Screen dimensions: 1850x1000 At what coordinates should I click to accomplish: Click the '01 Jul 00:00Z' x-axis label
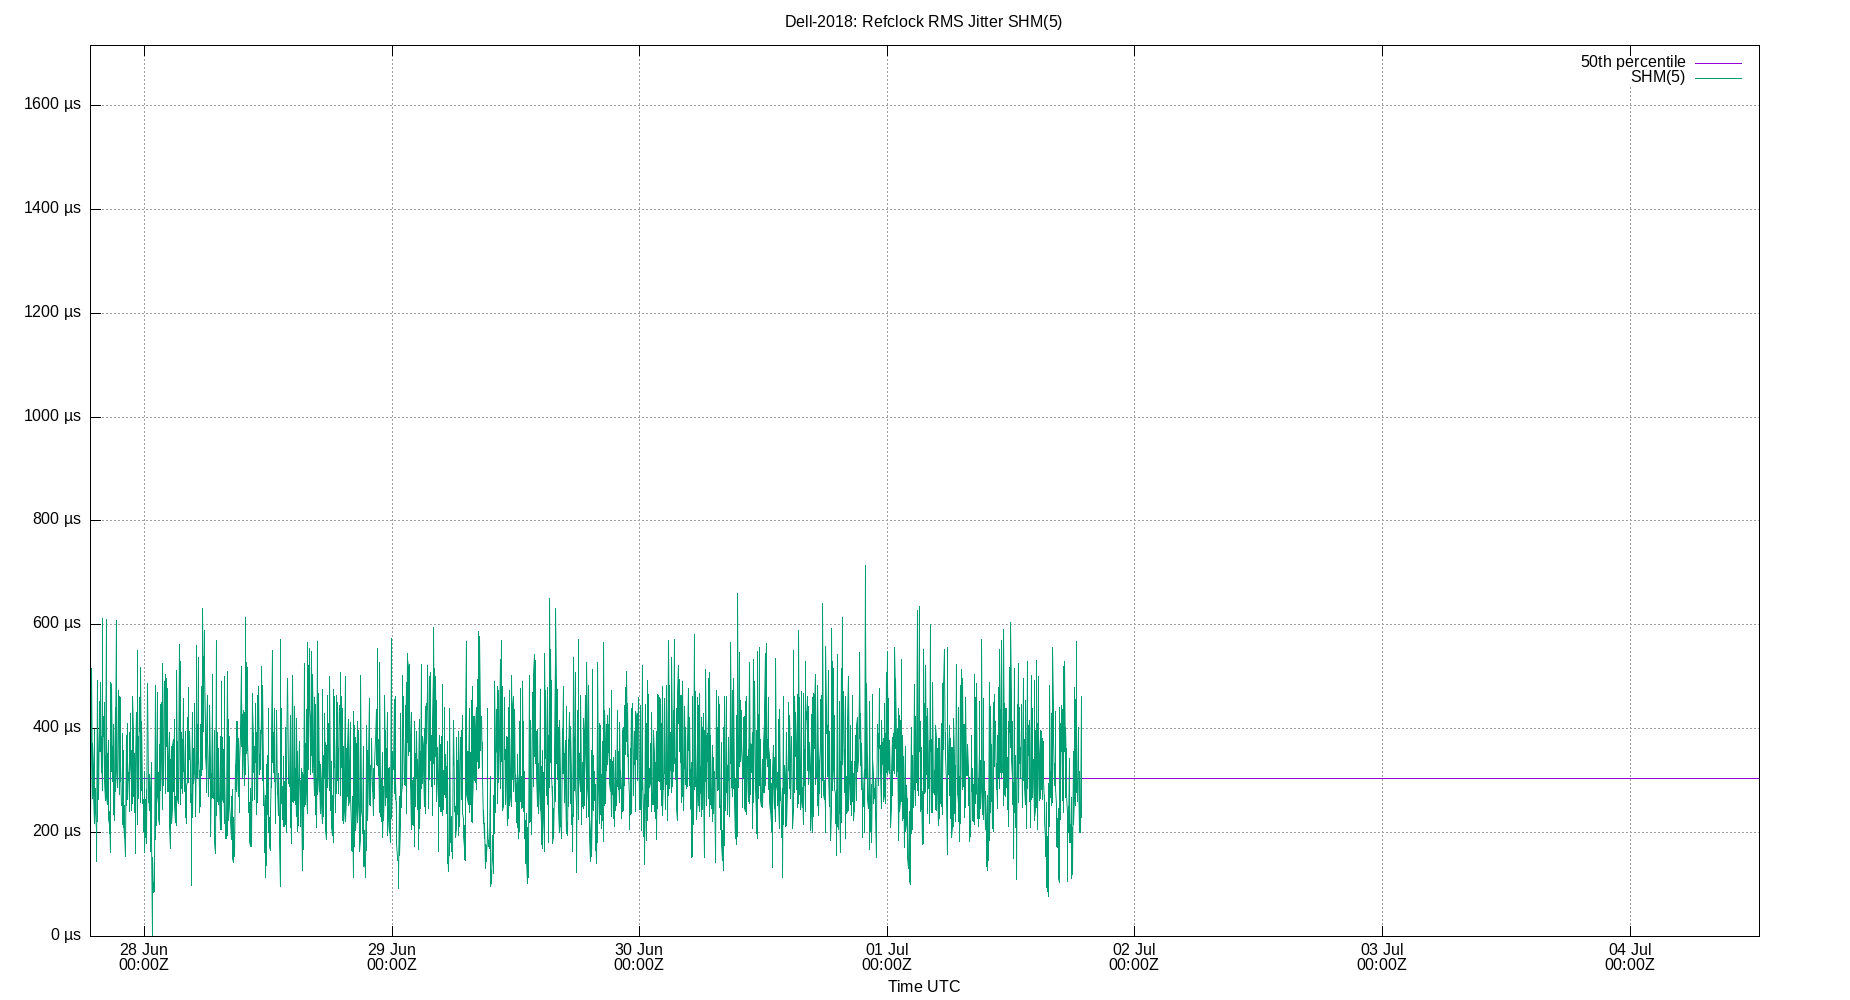tap(886, 957)
